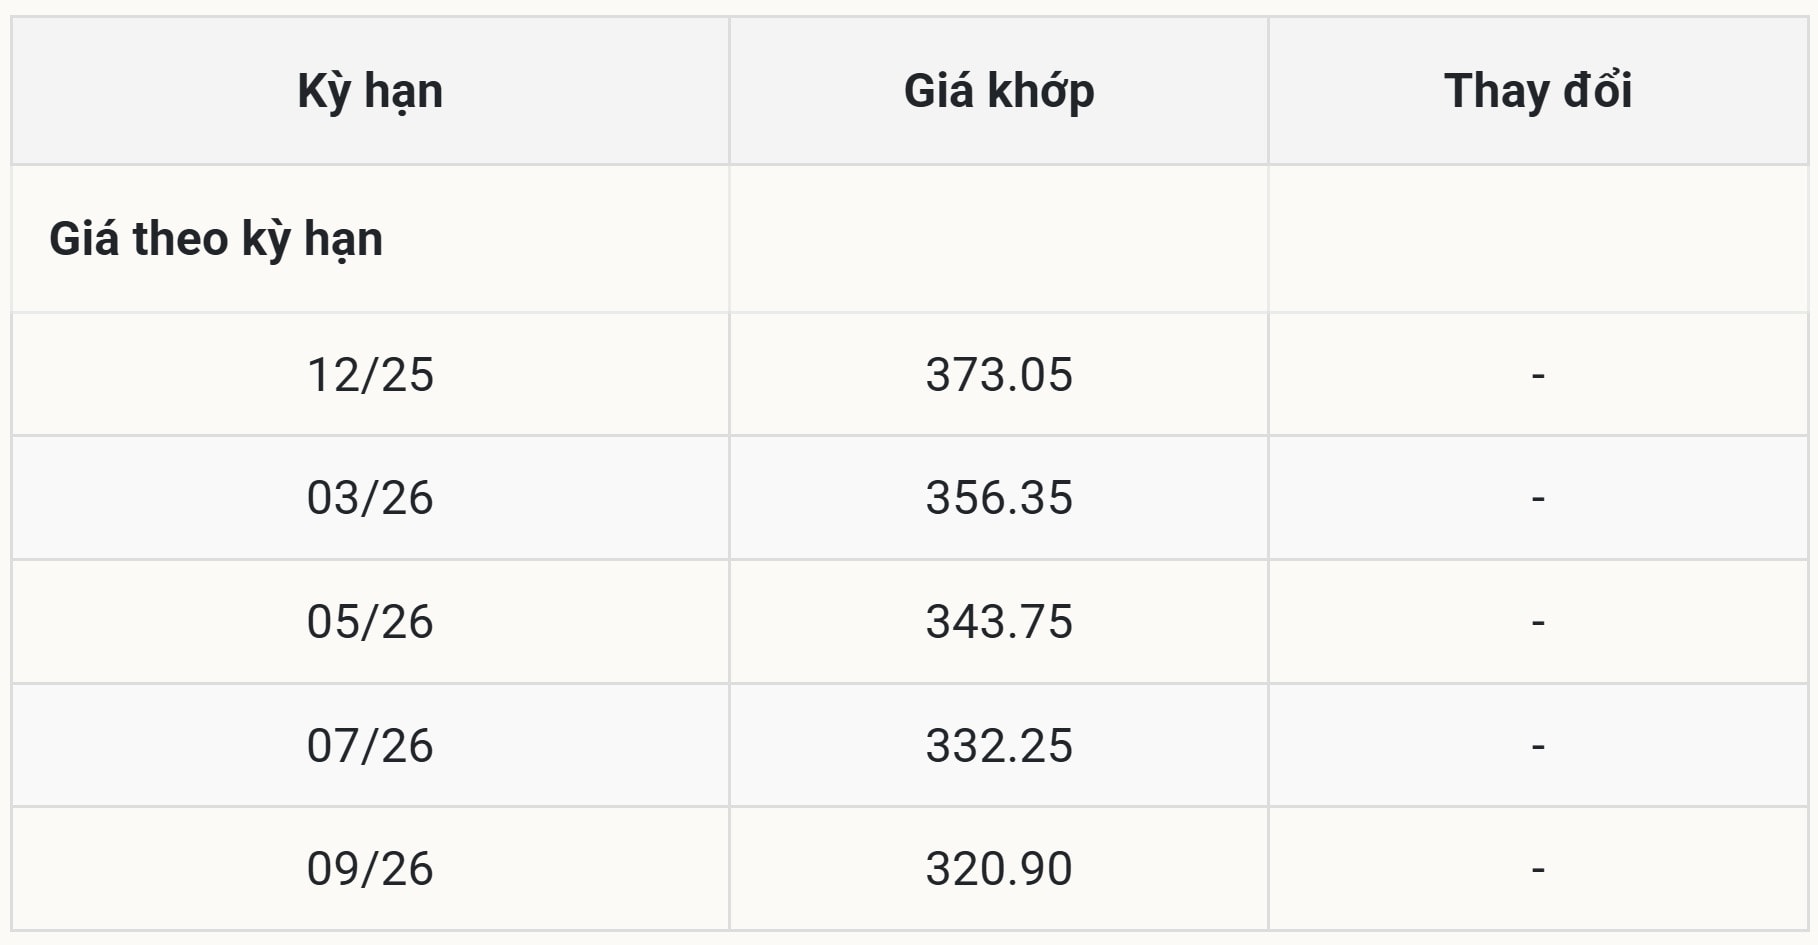Click the 05/26 term cell
This screenshot has height=945, width=1818.
click(x=370, y=622)
